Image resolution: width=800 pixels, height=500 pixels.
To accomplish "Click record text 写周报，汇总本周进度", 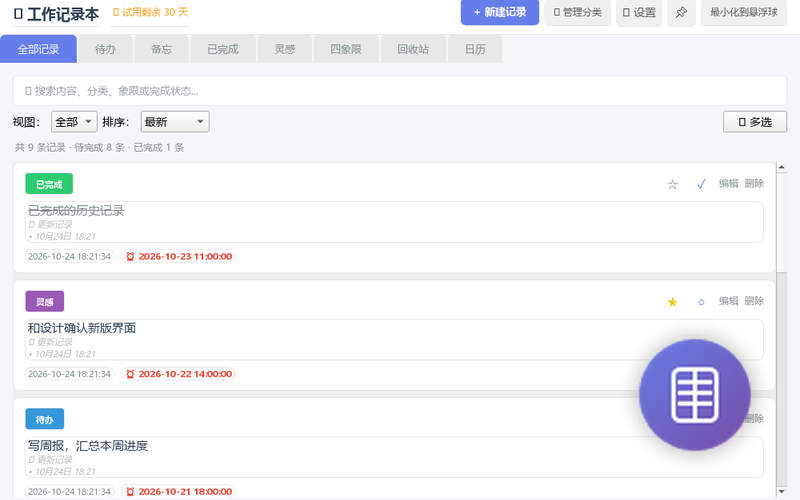I will tap(88, 446).
